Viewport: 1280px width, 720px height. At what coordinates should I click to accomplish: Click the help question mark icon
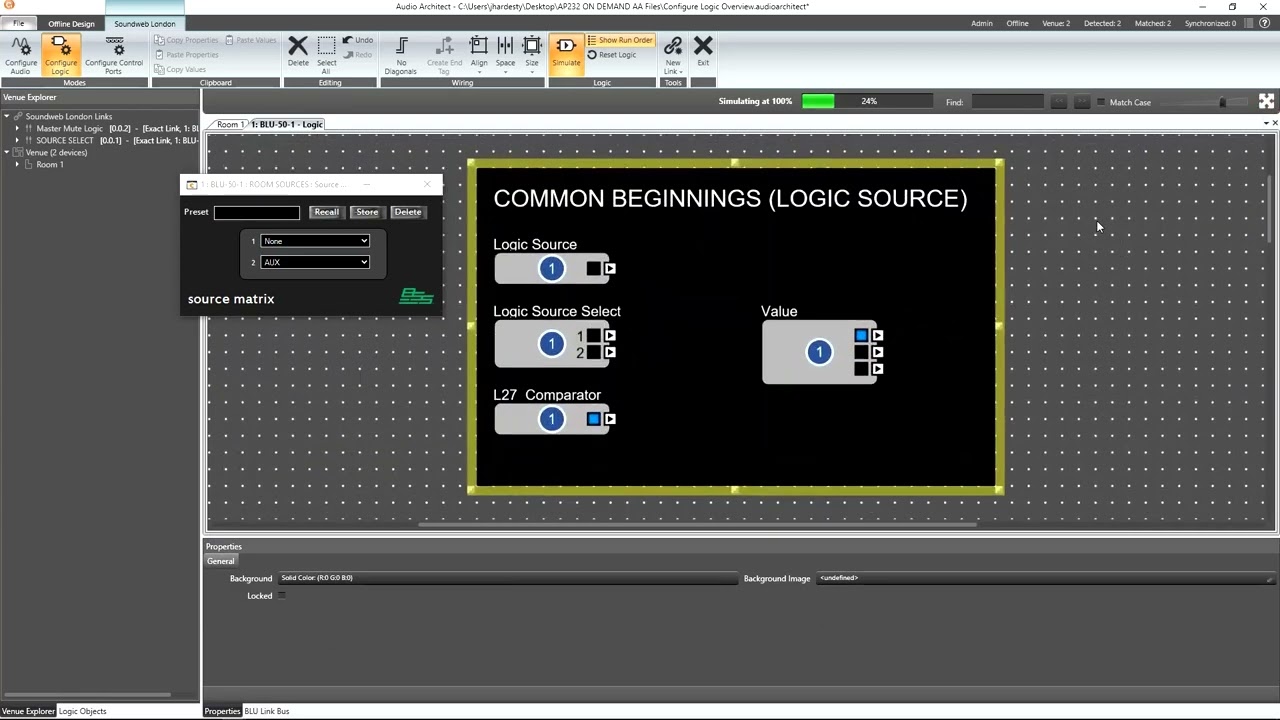(x=1265, y=23)
